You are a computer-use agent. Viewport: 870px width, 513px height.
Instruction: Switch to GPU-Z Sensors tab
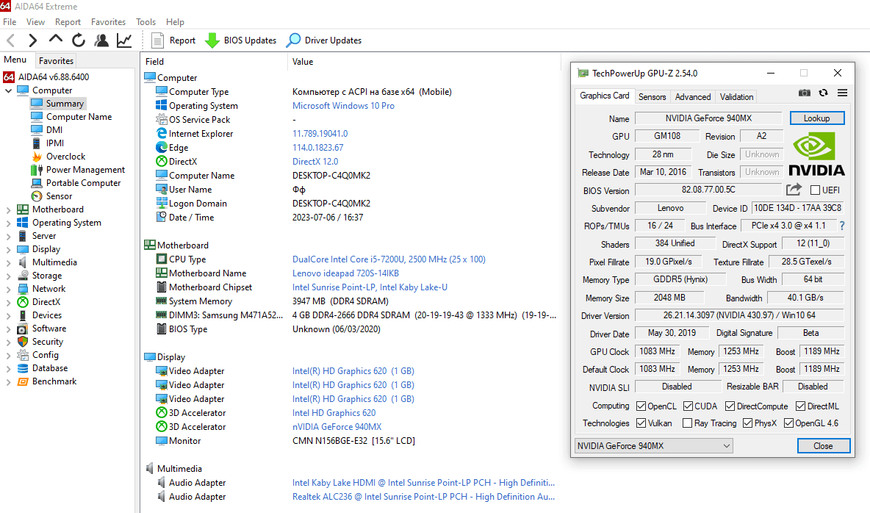click(652, 96)
